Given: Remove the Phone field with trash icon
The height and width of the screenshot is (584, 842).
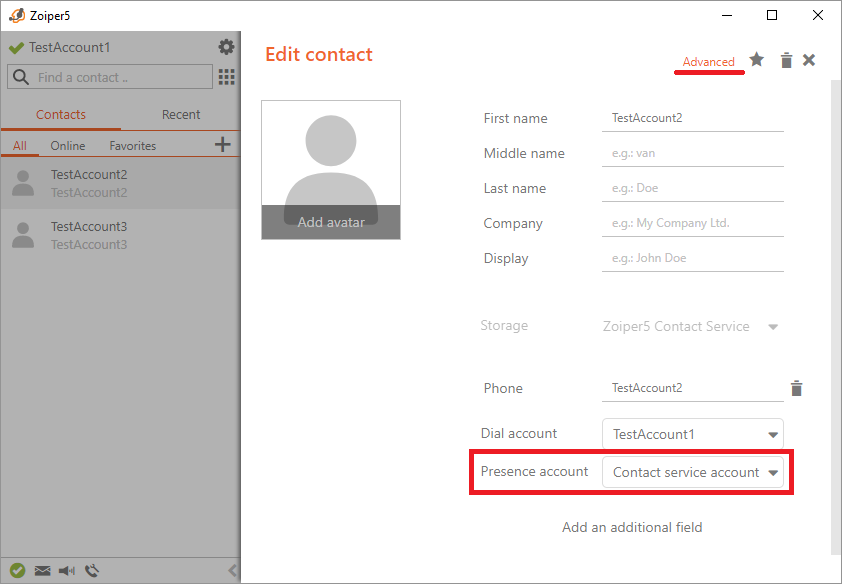Looking at the screenshot, I should click(x=796, y=389).
